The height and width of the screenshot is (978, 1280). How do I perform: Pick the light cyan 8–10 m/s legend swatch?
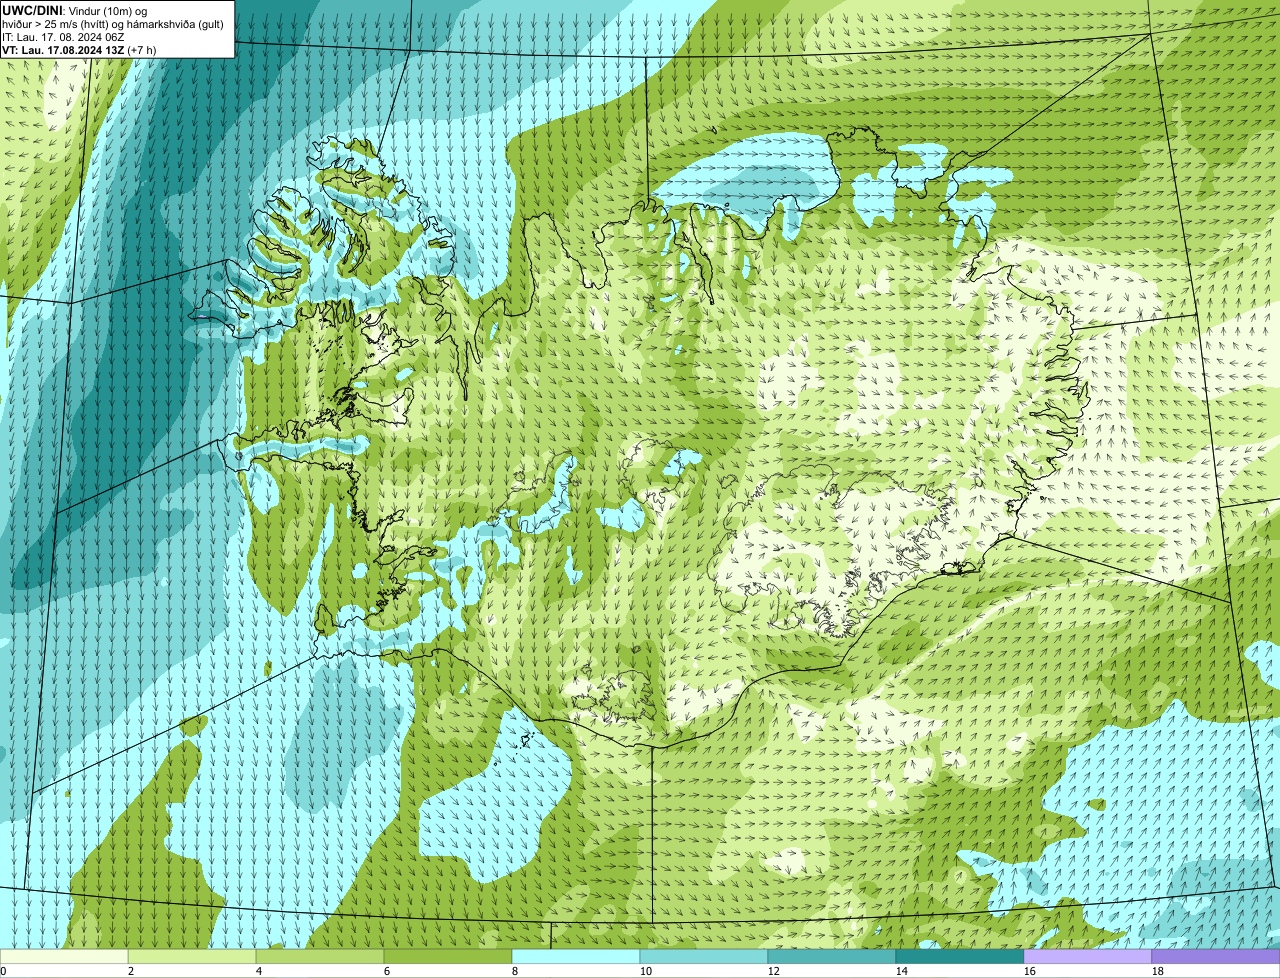point(576,957)
